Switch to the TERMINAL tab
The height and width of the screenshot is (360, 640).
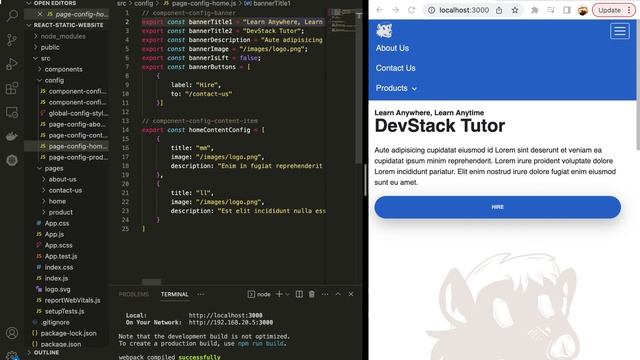(175, 294)
